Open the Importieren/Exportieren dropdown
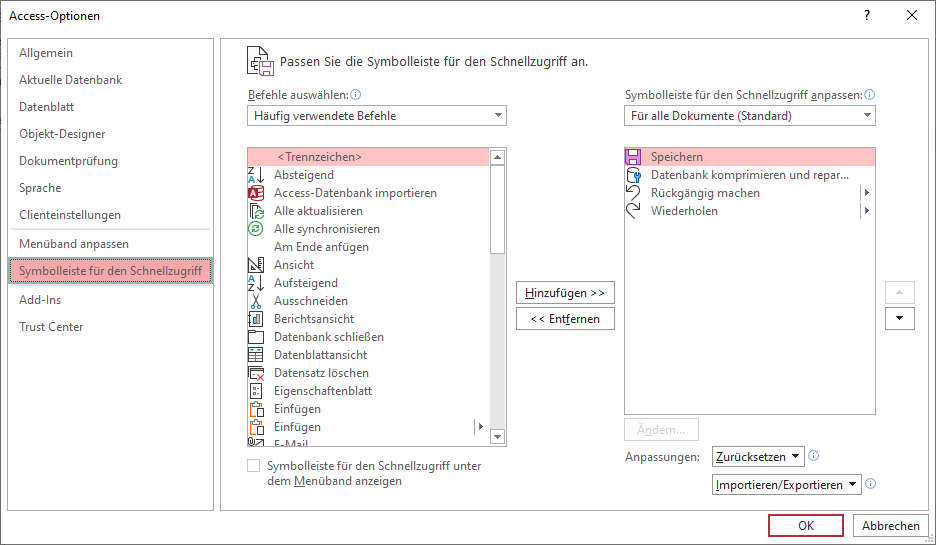This screenshot has width=936, height=545. 787,485
